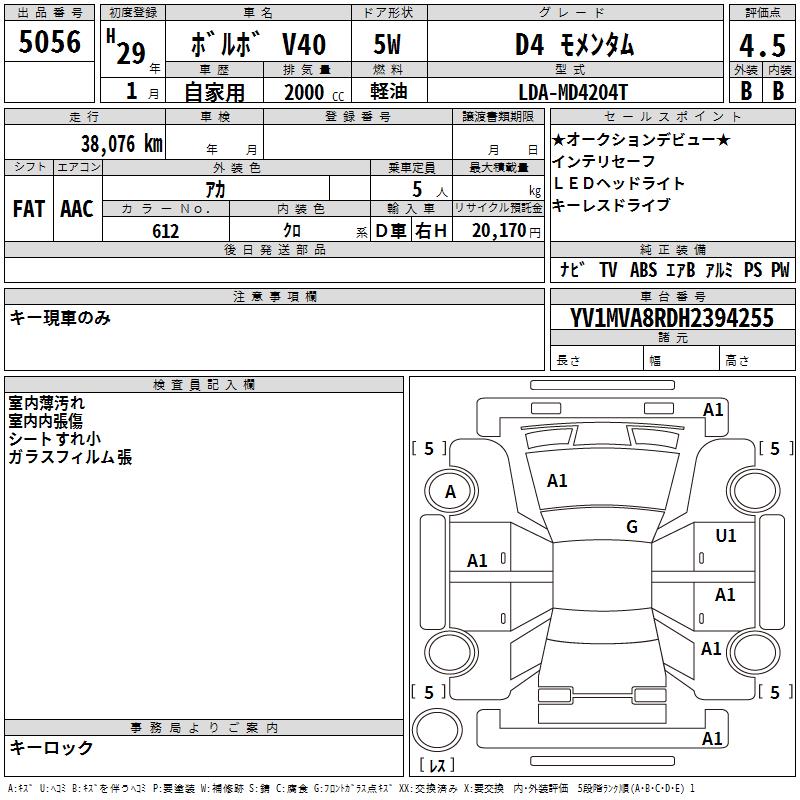
Task: Click the B grade under 内装
Action: tap(778, 91)
